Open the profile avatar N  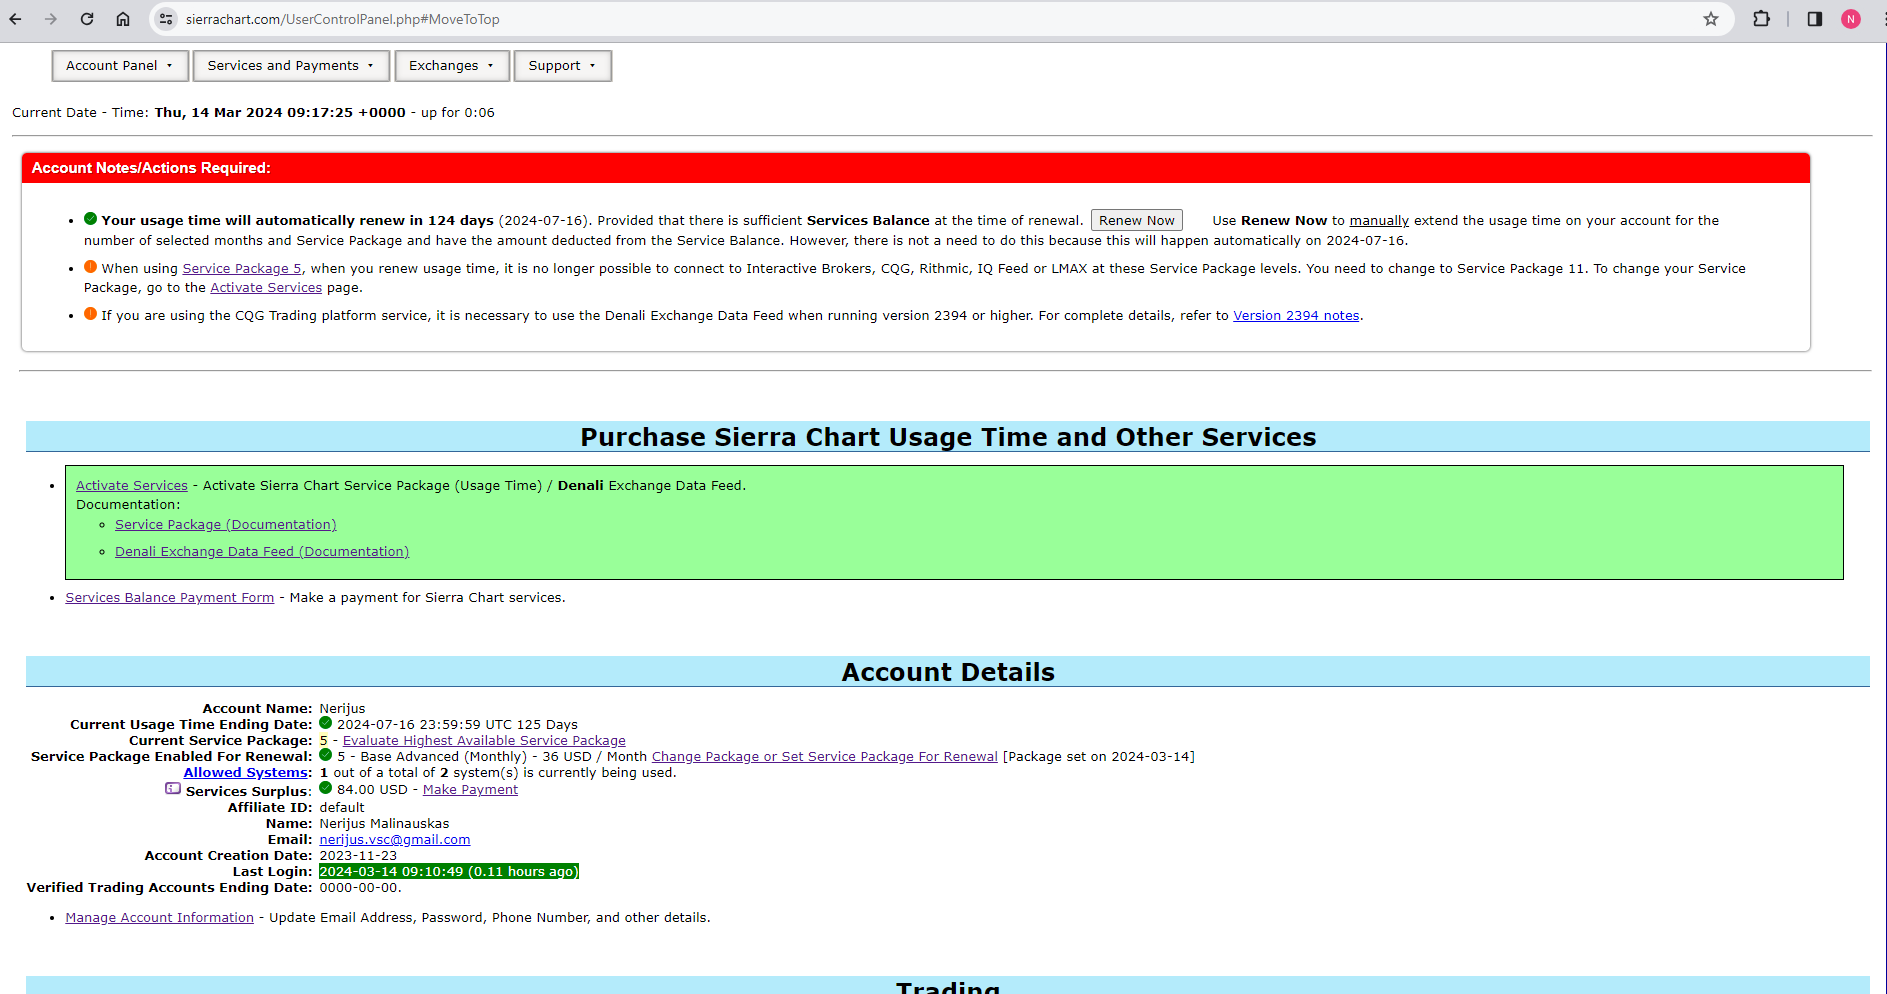point(1851,19)
